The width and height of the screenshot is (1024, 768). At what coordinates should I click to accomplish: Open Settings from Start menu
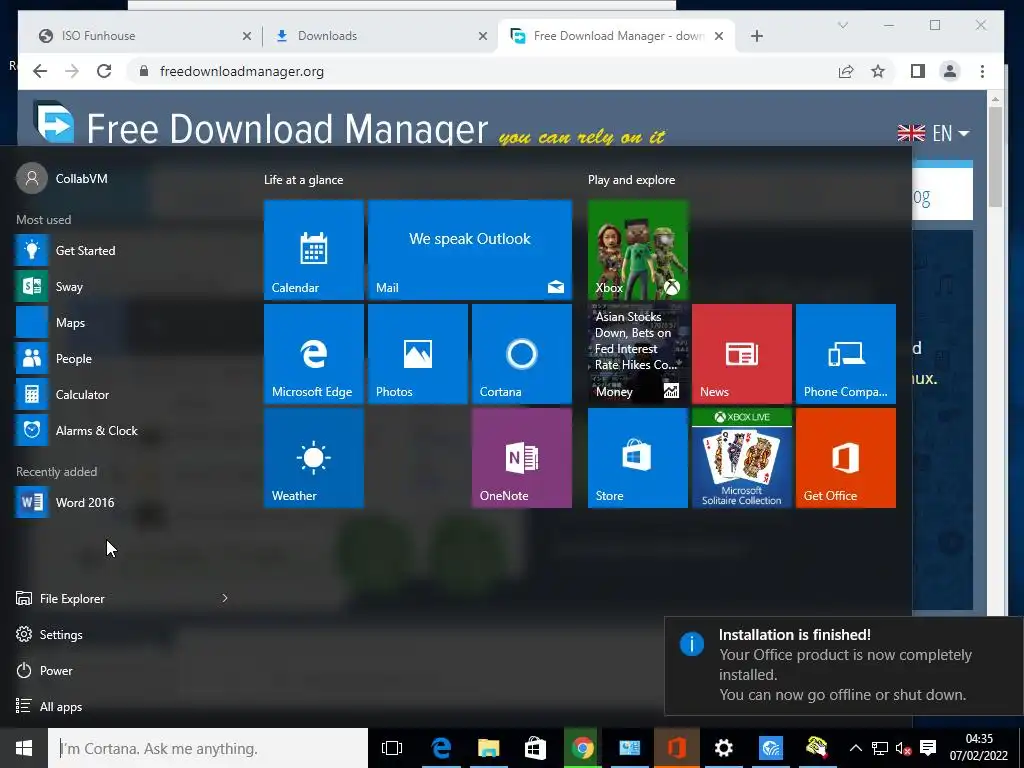[50, 634]
